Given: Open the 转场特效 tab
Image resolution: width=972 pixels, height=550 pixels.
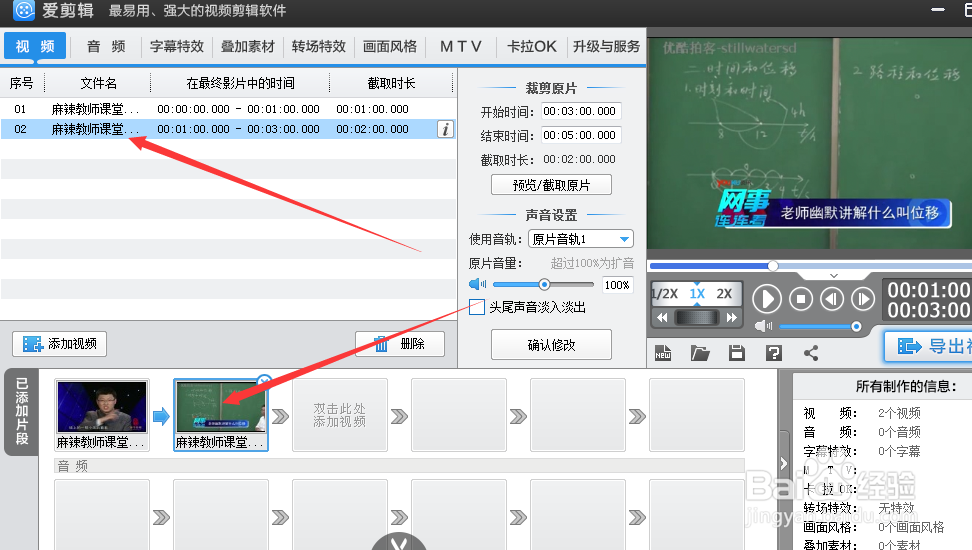Looking at the screenshot, I should (x=319, y=47).
